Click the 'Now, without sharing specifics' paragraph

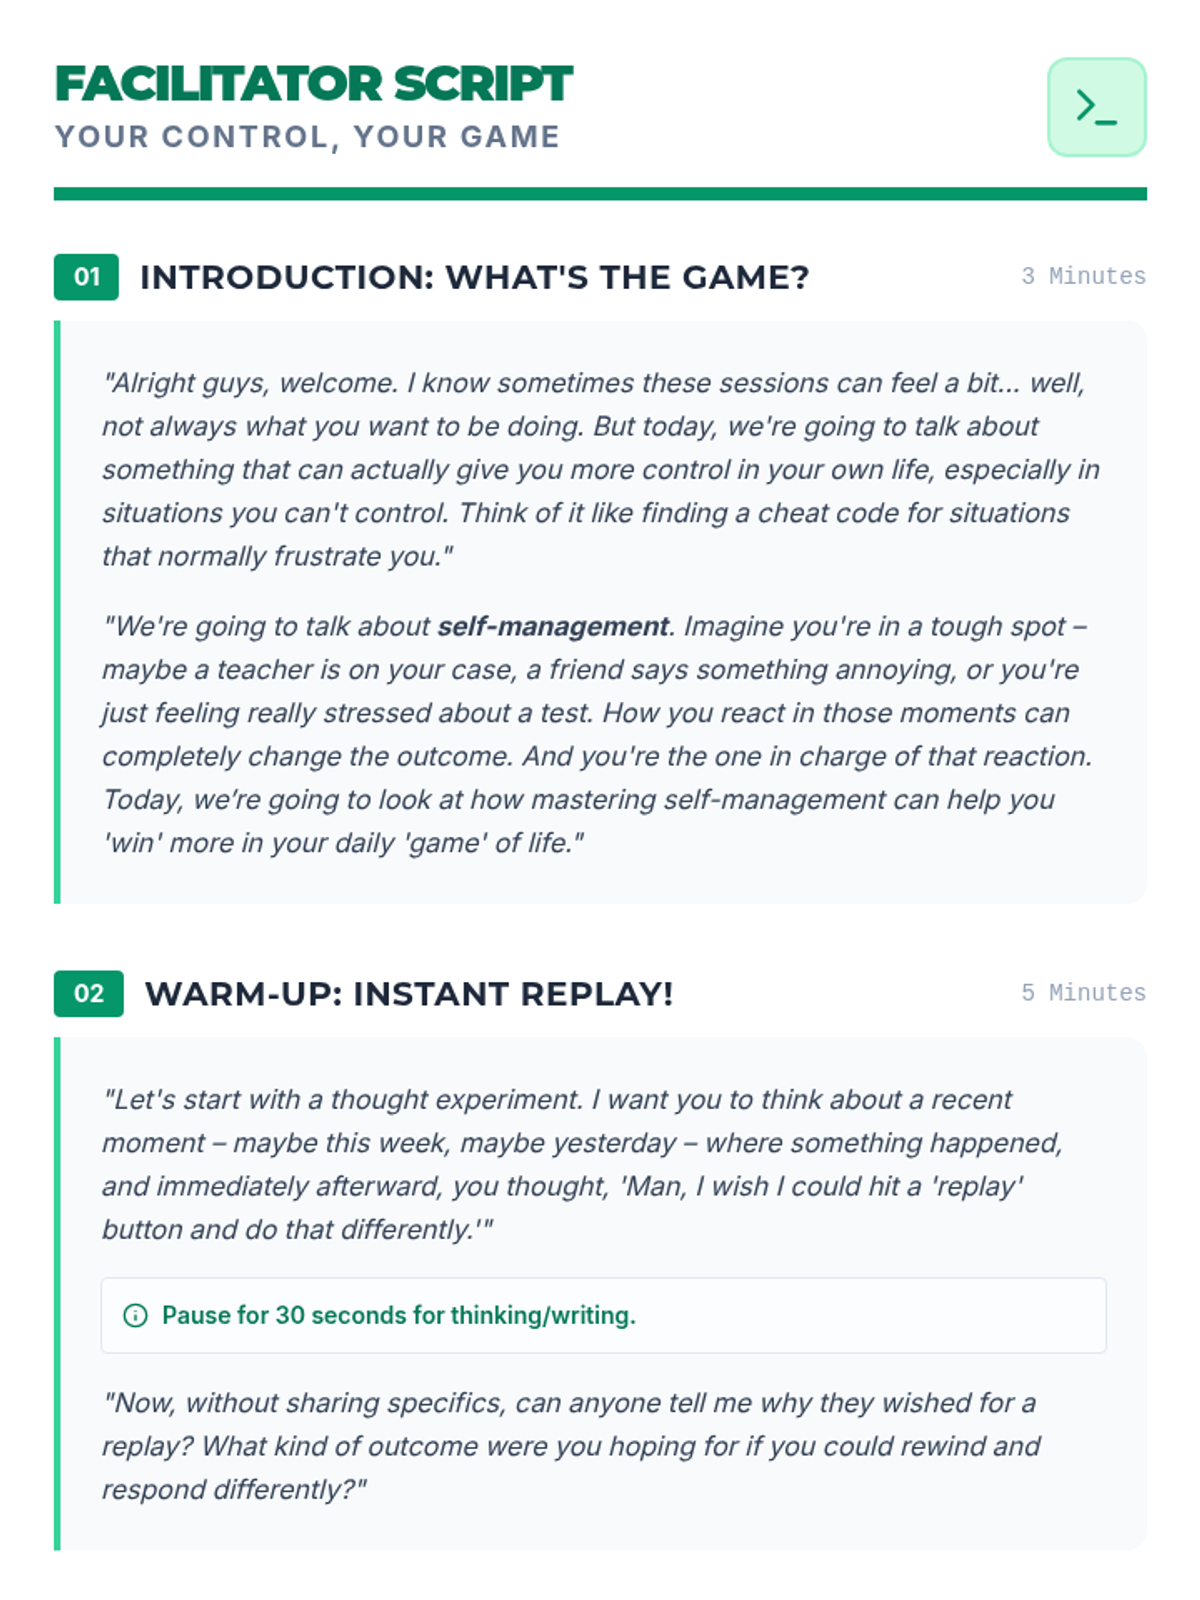570,1446
